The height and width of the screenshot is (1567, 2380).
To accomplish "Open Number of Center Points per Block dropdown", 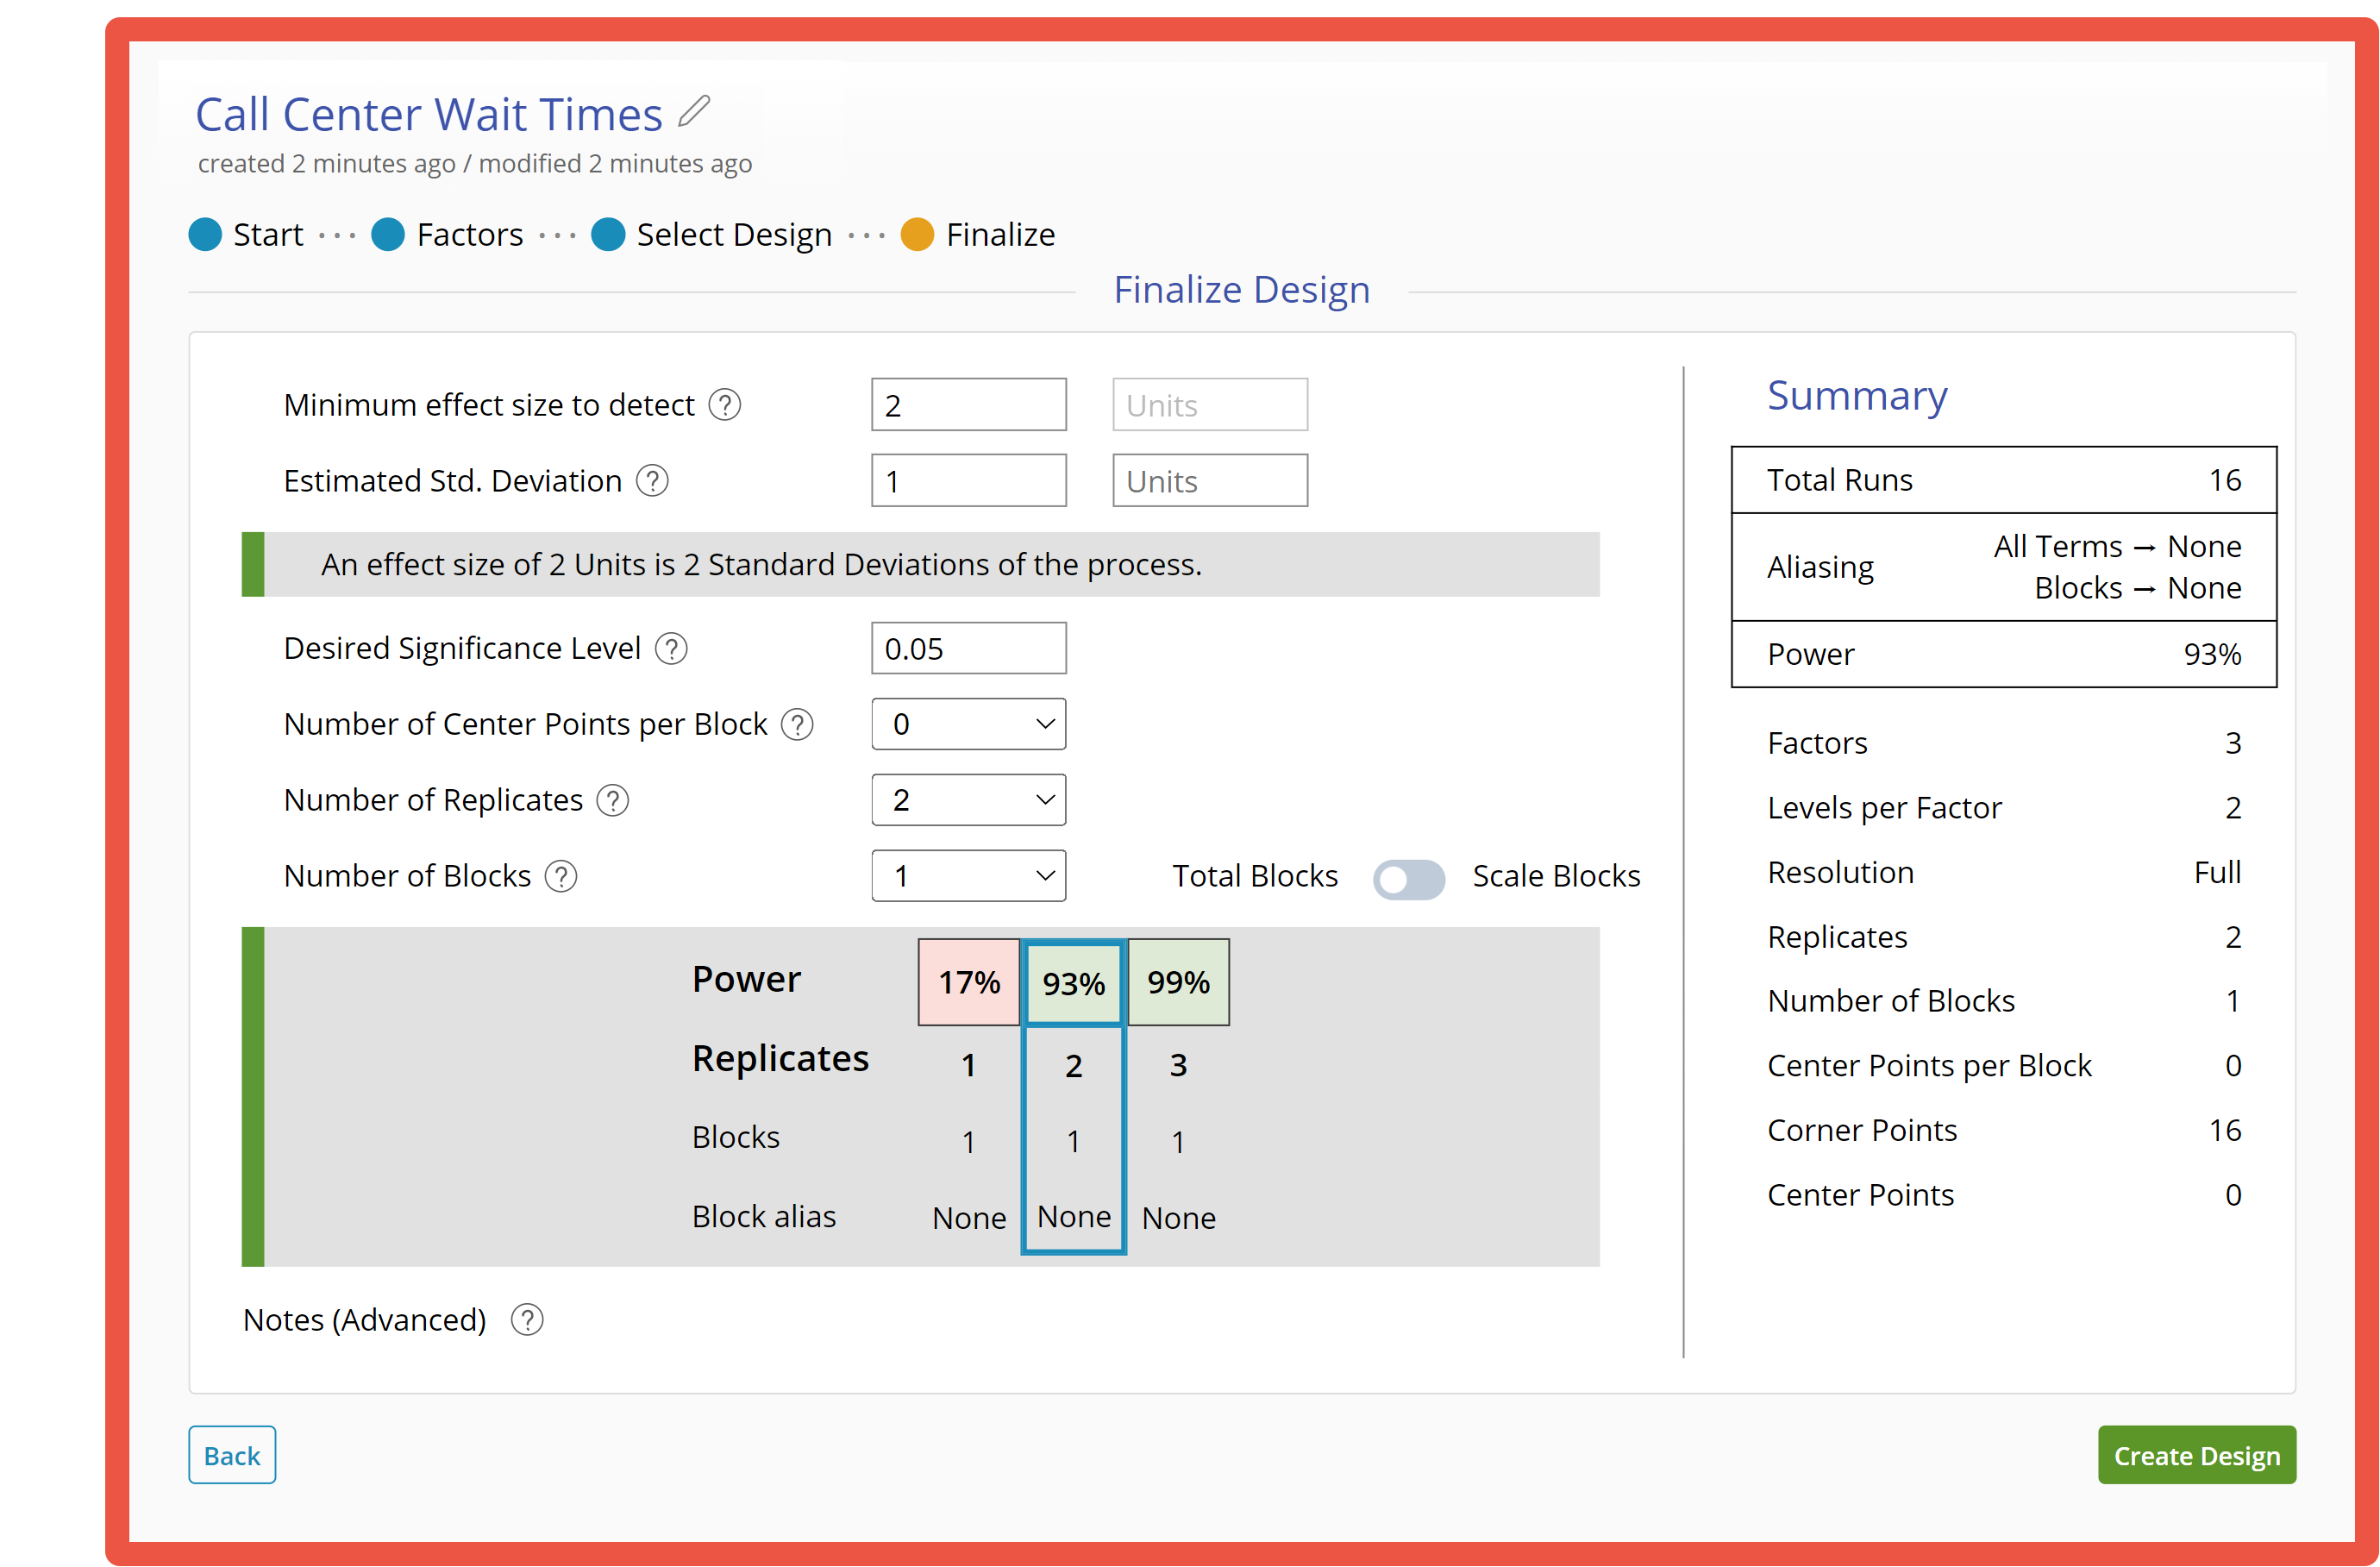I will coord(968,724).
